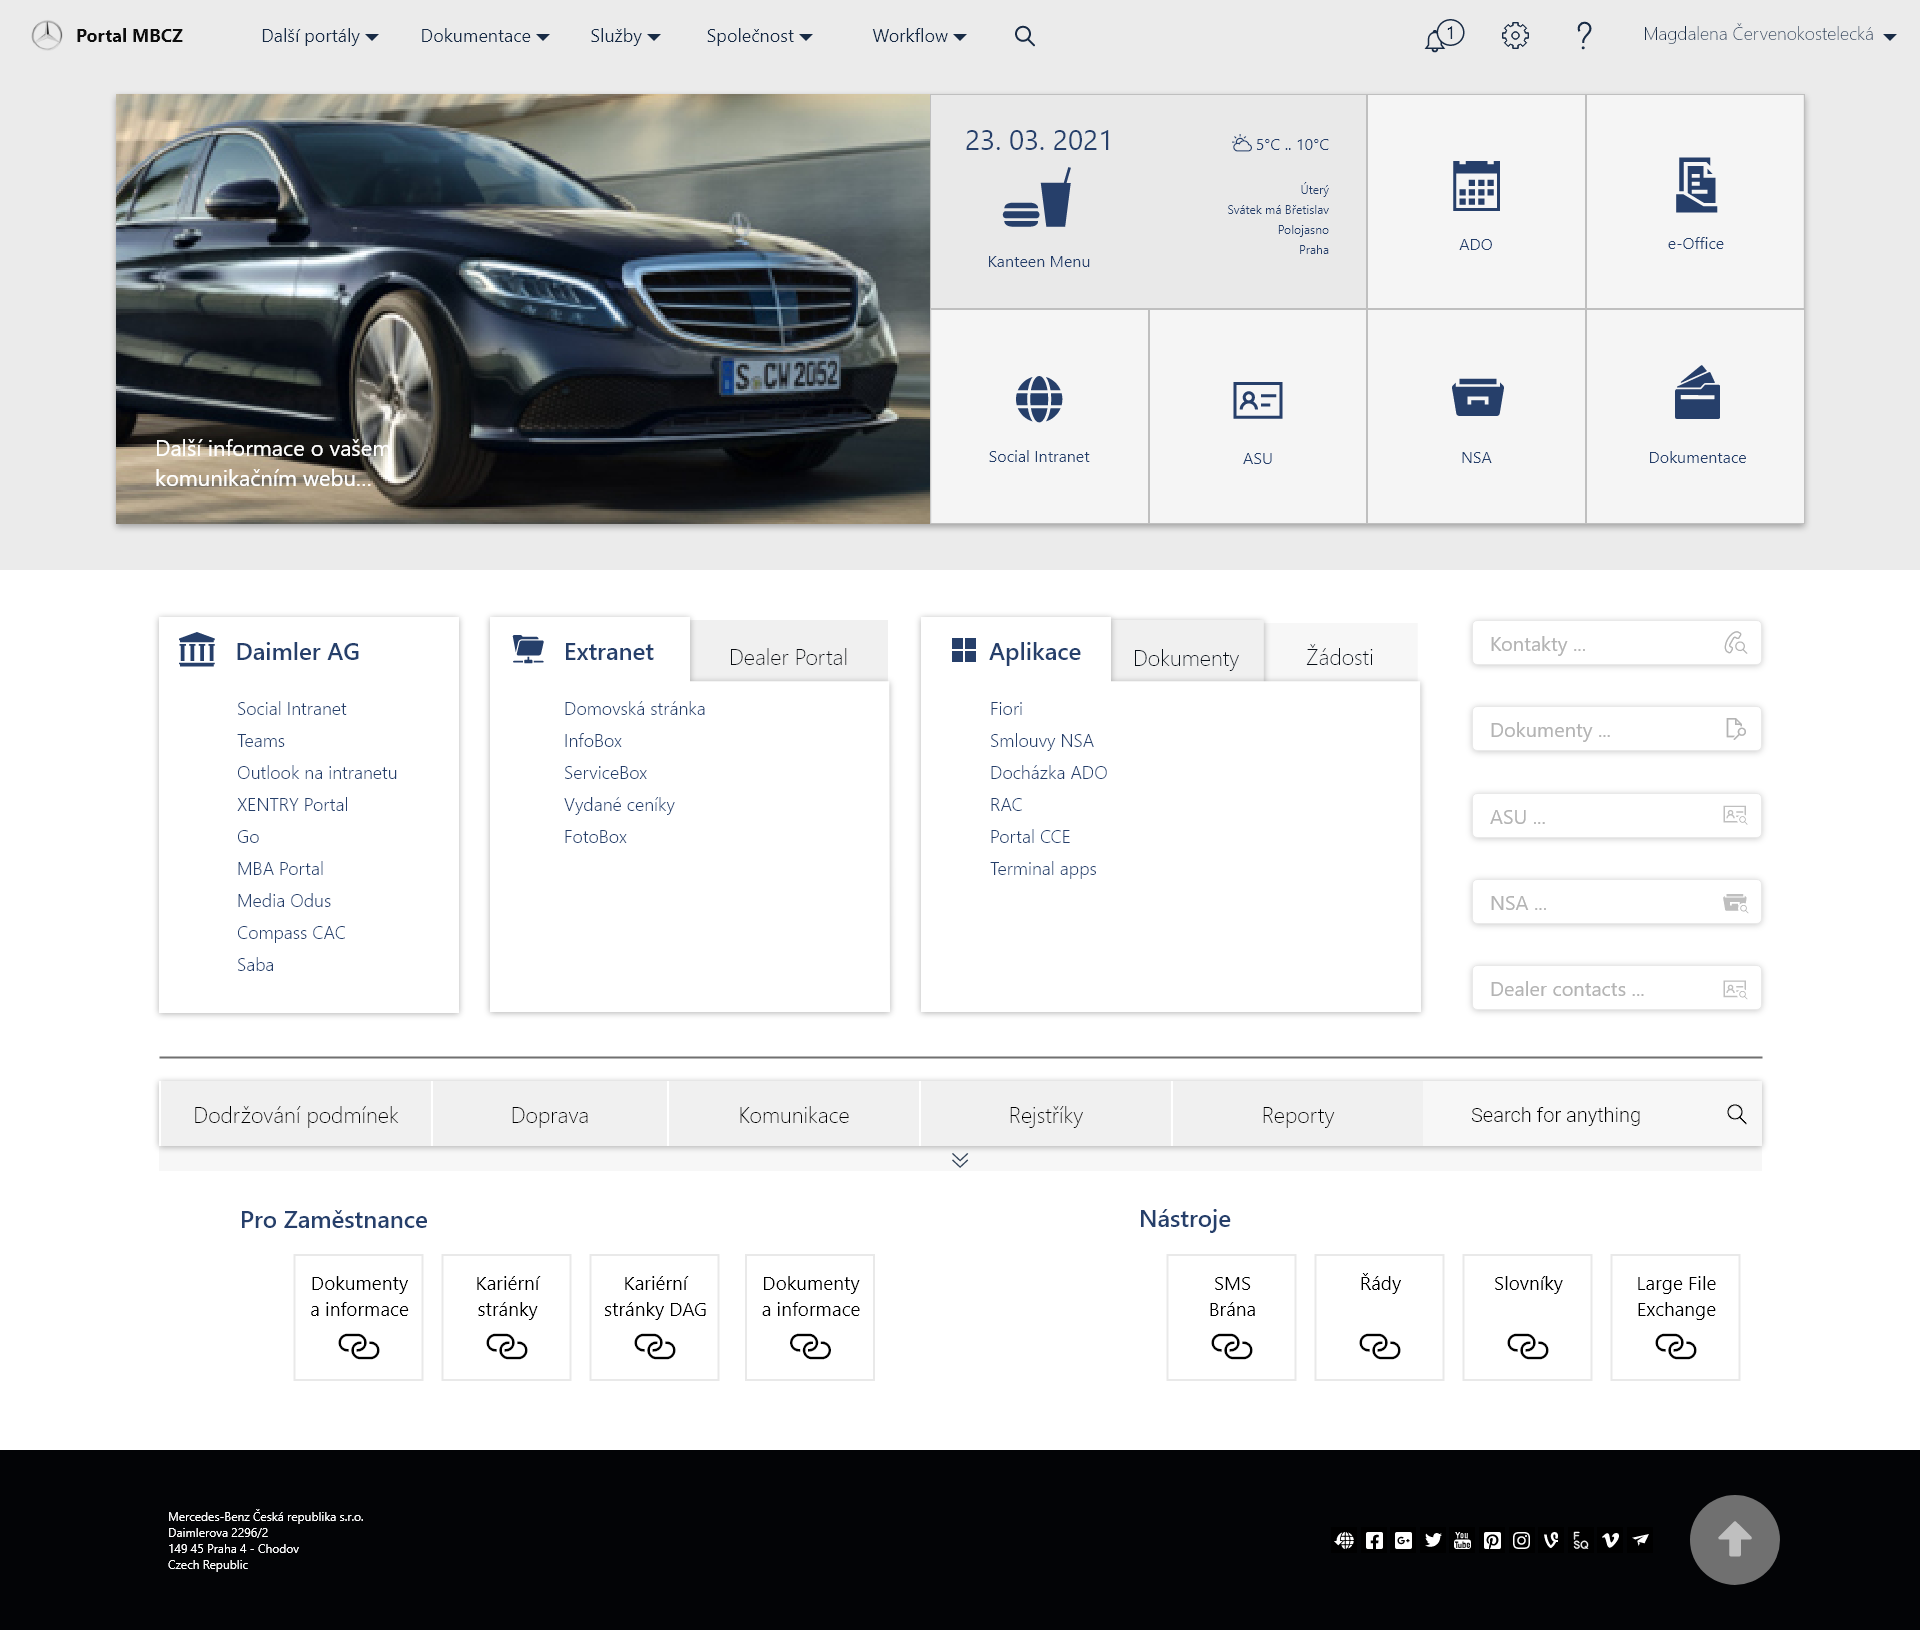Open the NSA tile
1920x1630 pixels.
(x=1475, y=418)
